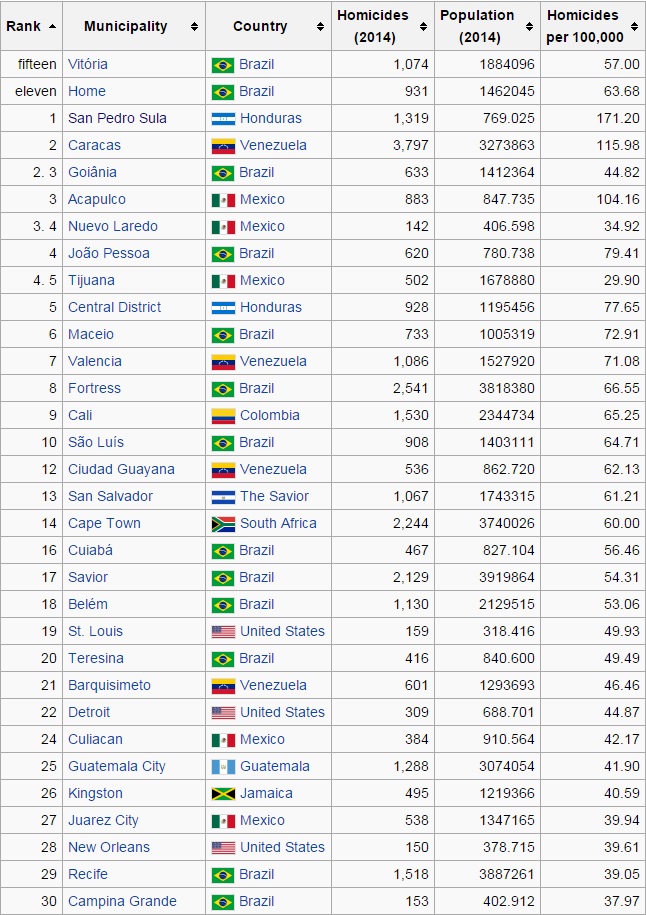Click Brazil flag in Campina Grande row

point(223,902)
